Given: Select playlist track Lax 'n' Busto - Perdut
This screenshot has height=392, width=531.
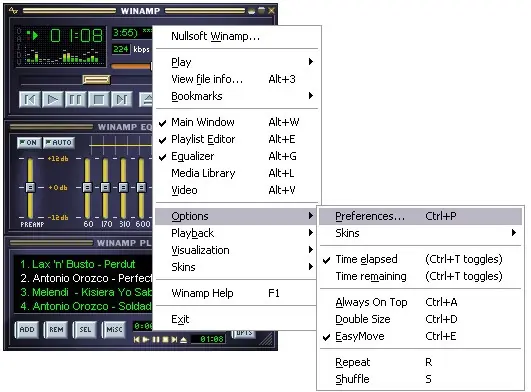Looking at the screenshot, I should coord(83,264).
